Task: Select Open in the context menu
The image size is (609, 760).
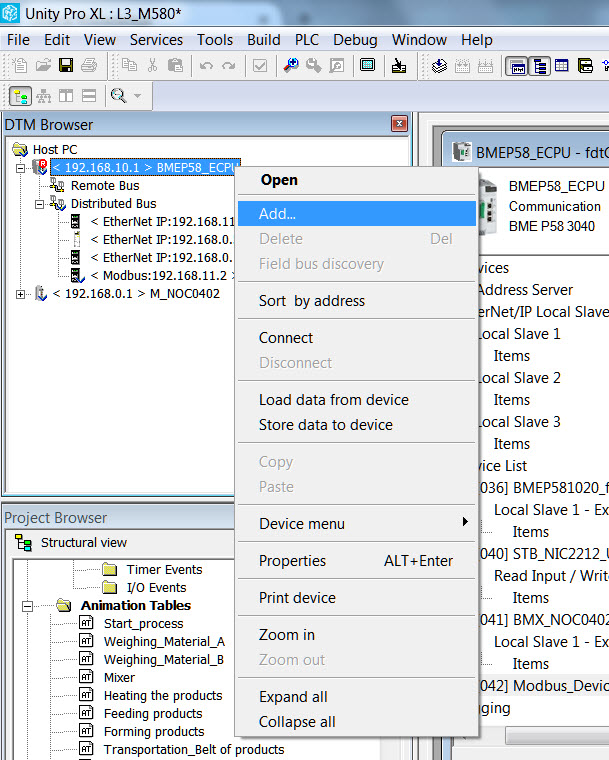Action: point(357,180)
